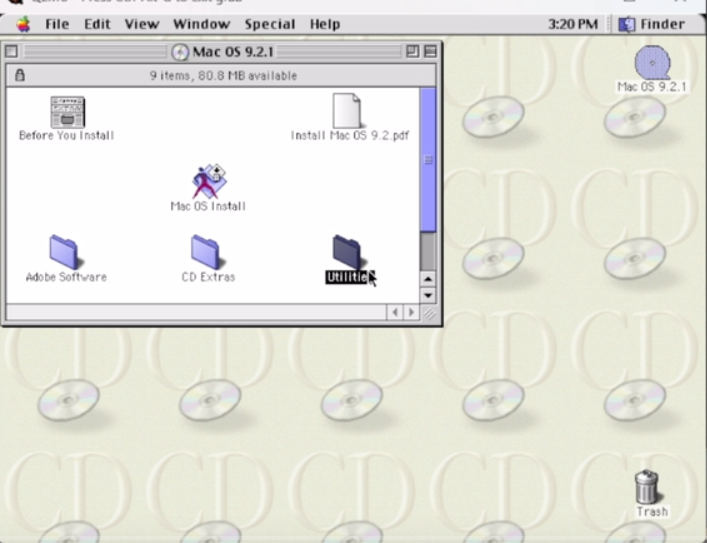This screenshot has height=543, width=707.
Task: Select the Adobe Software folder
Action: coord(65,252)
